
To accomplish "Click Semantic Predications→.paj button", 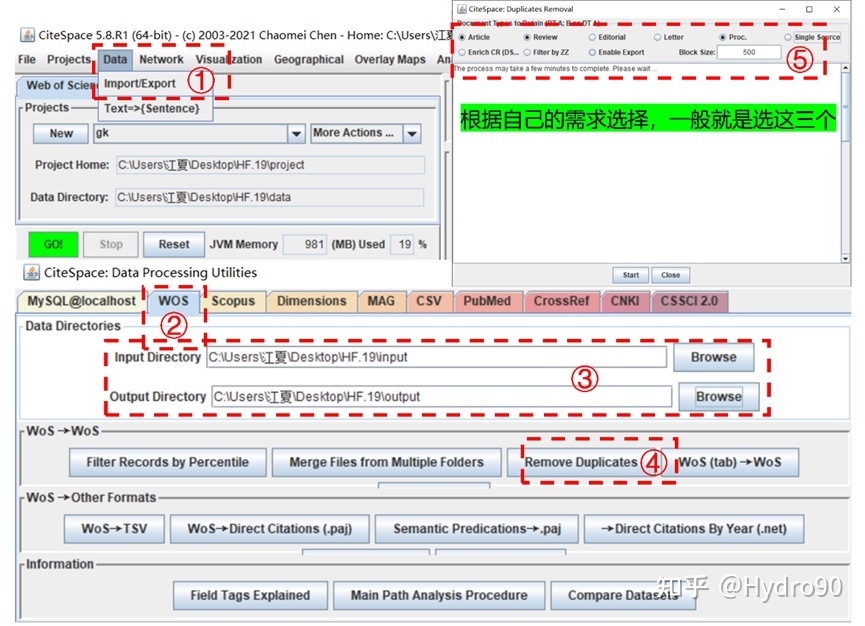I will [x=477, y=529].
